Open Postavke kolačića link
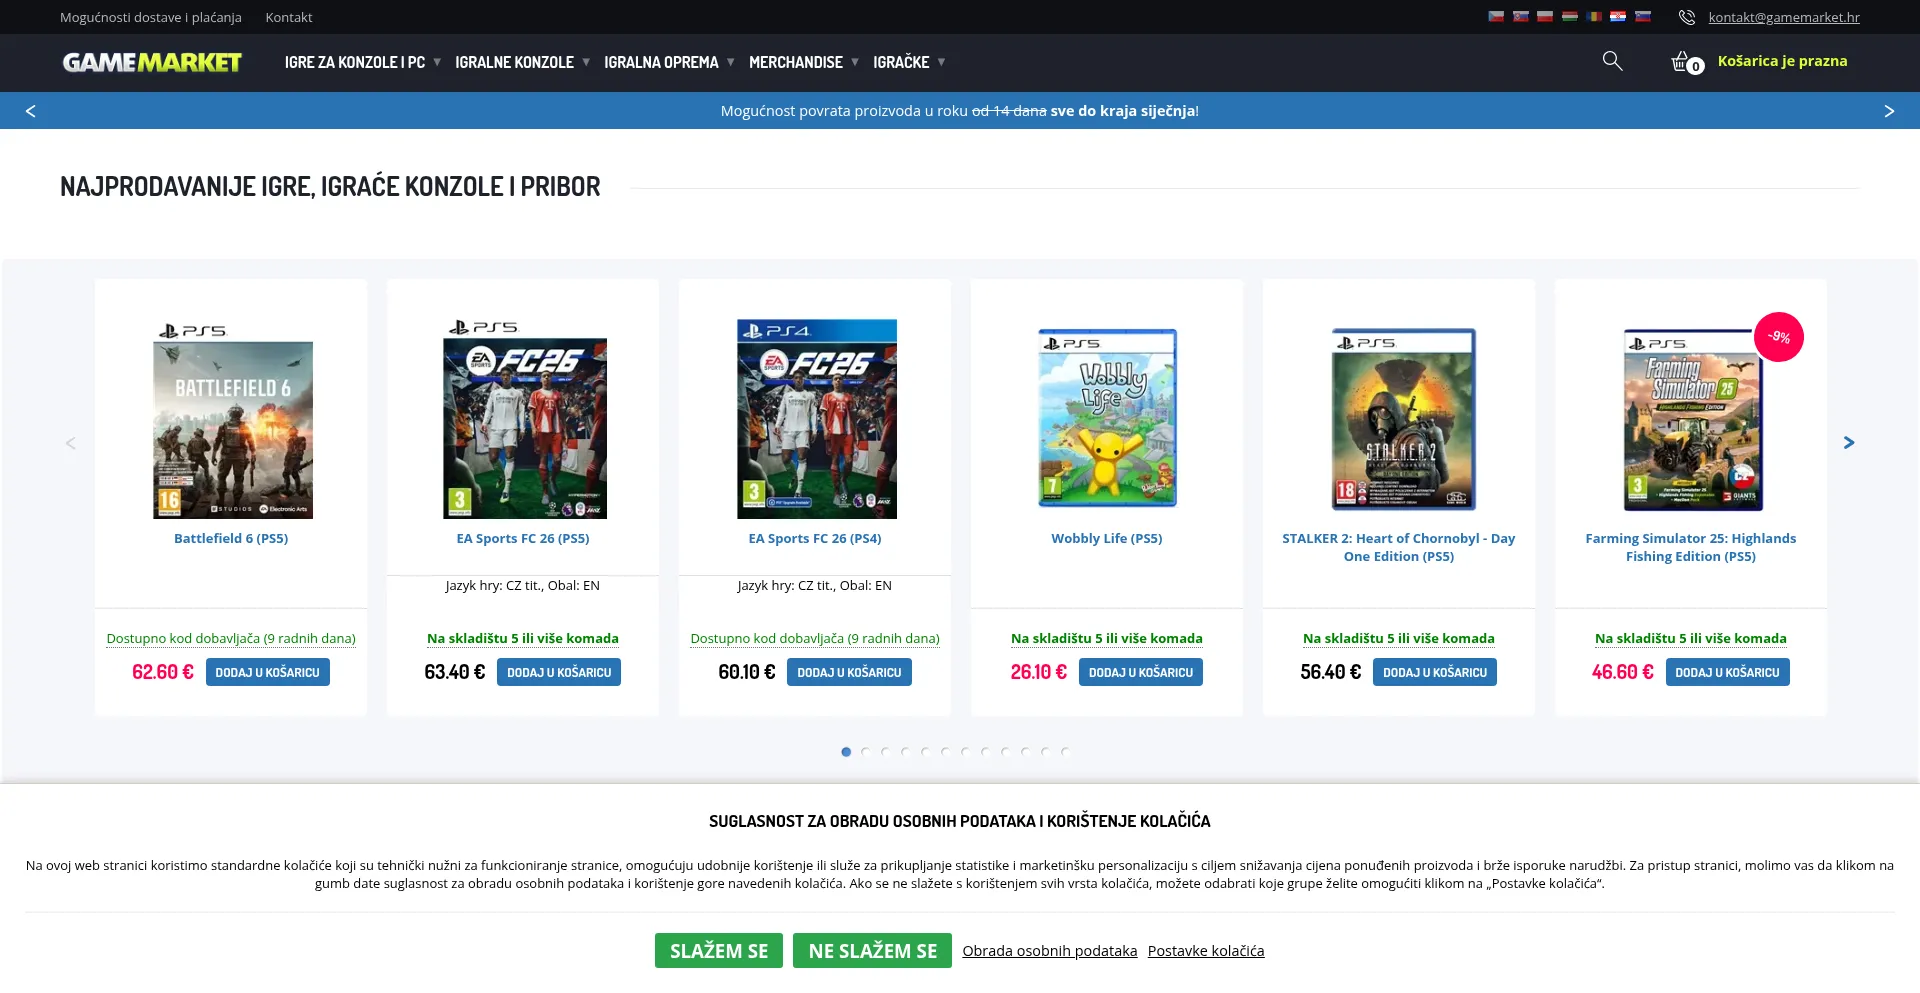 click(x=1205, y=951)
